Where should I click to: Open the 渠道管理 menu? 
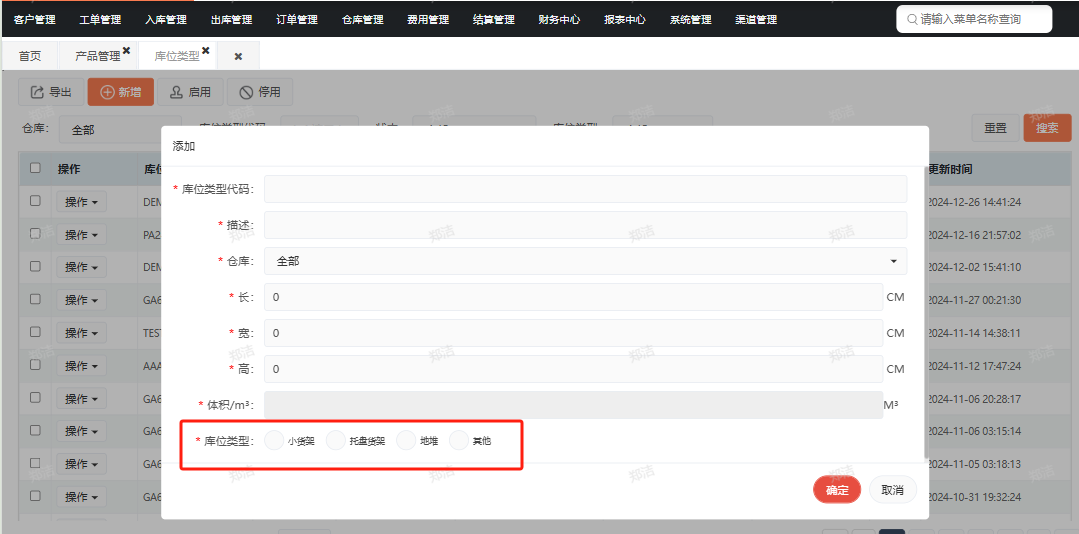pos(756,20)
